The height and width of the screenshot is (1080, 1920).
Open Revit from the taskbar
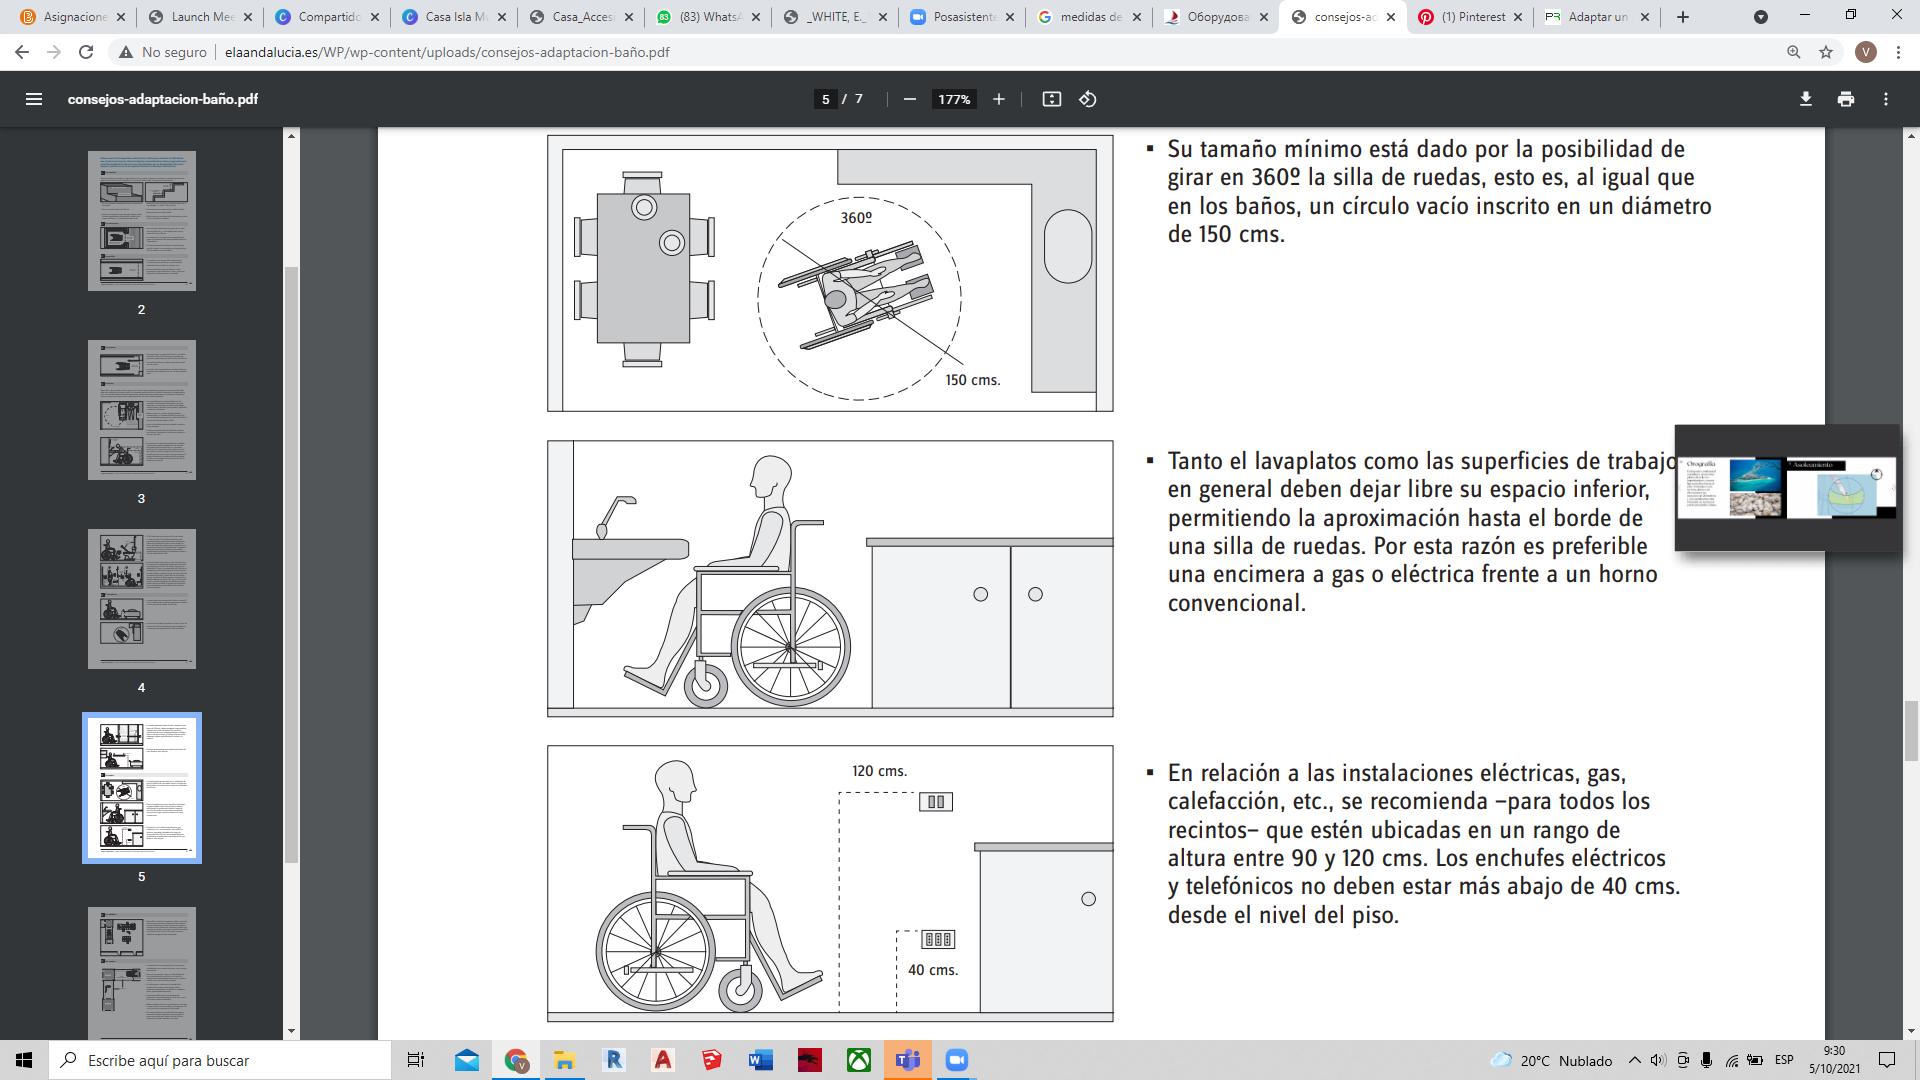[614, 1060]
